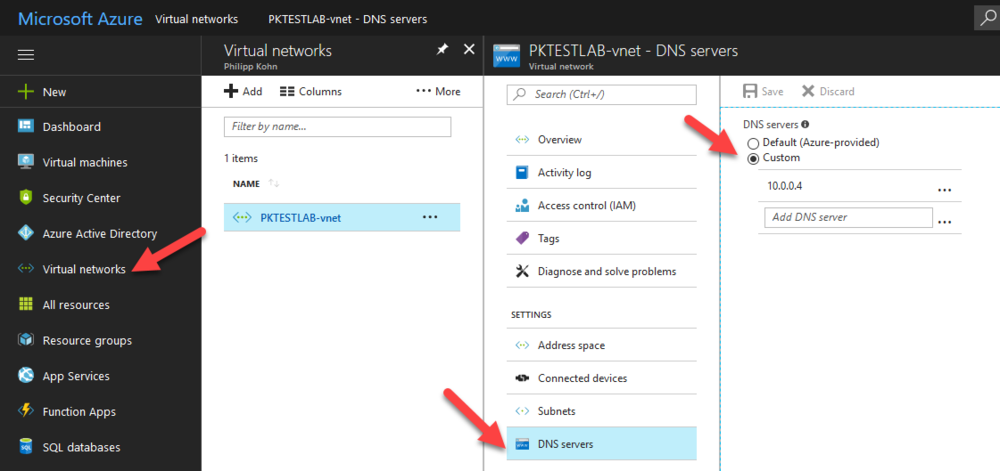This screenshot has height=471, width=1000.
Task: Click the Add DNS server field
Action: click(847, 217)
